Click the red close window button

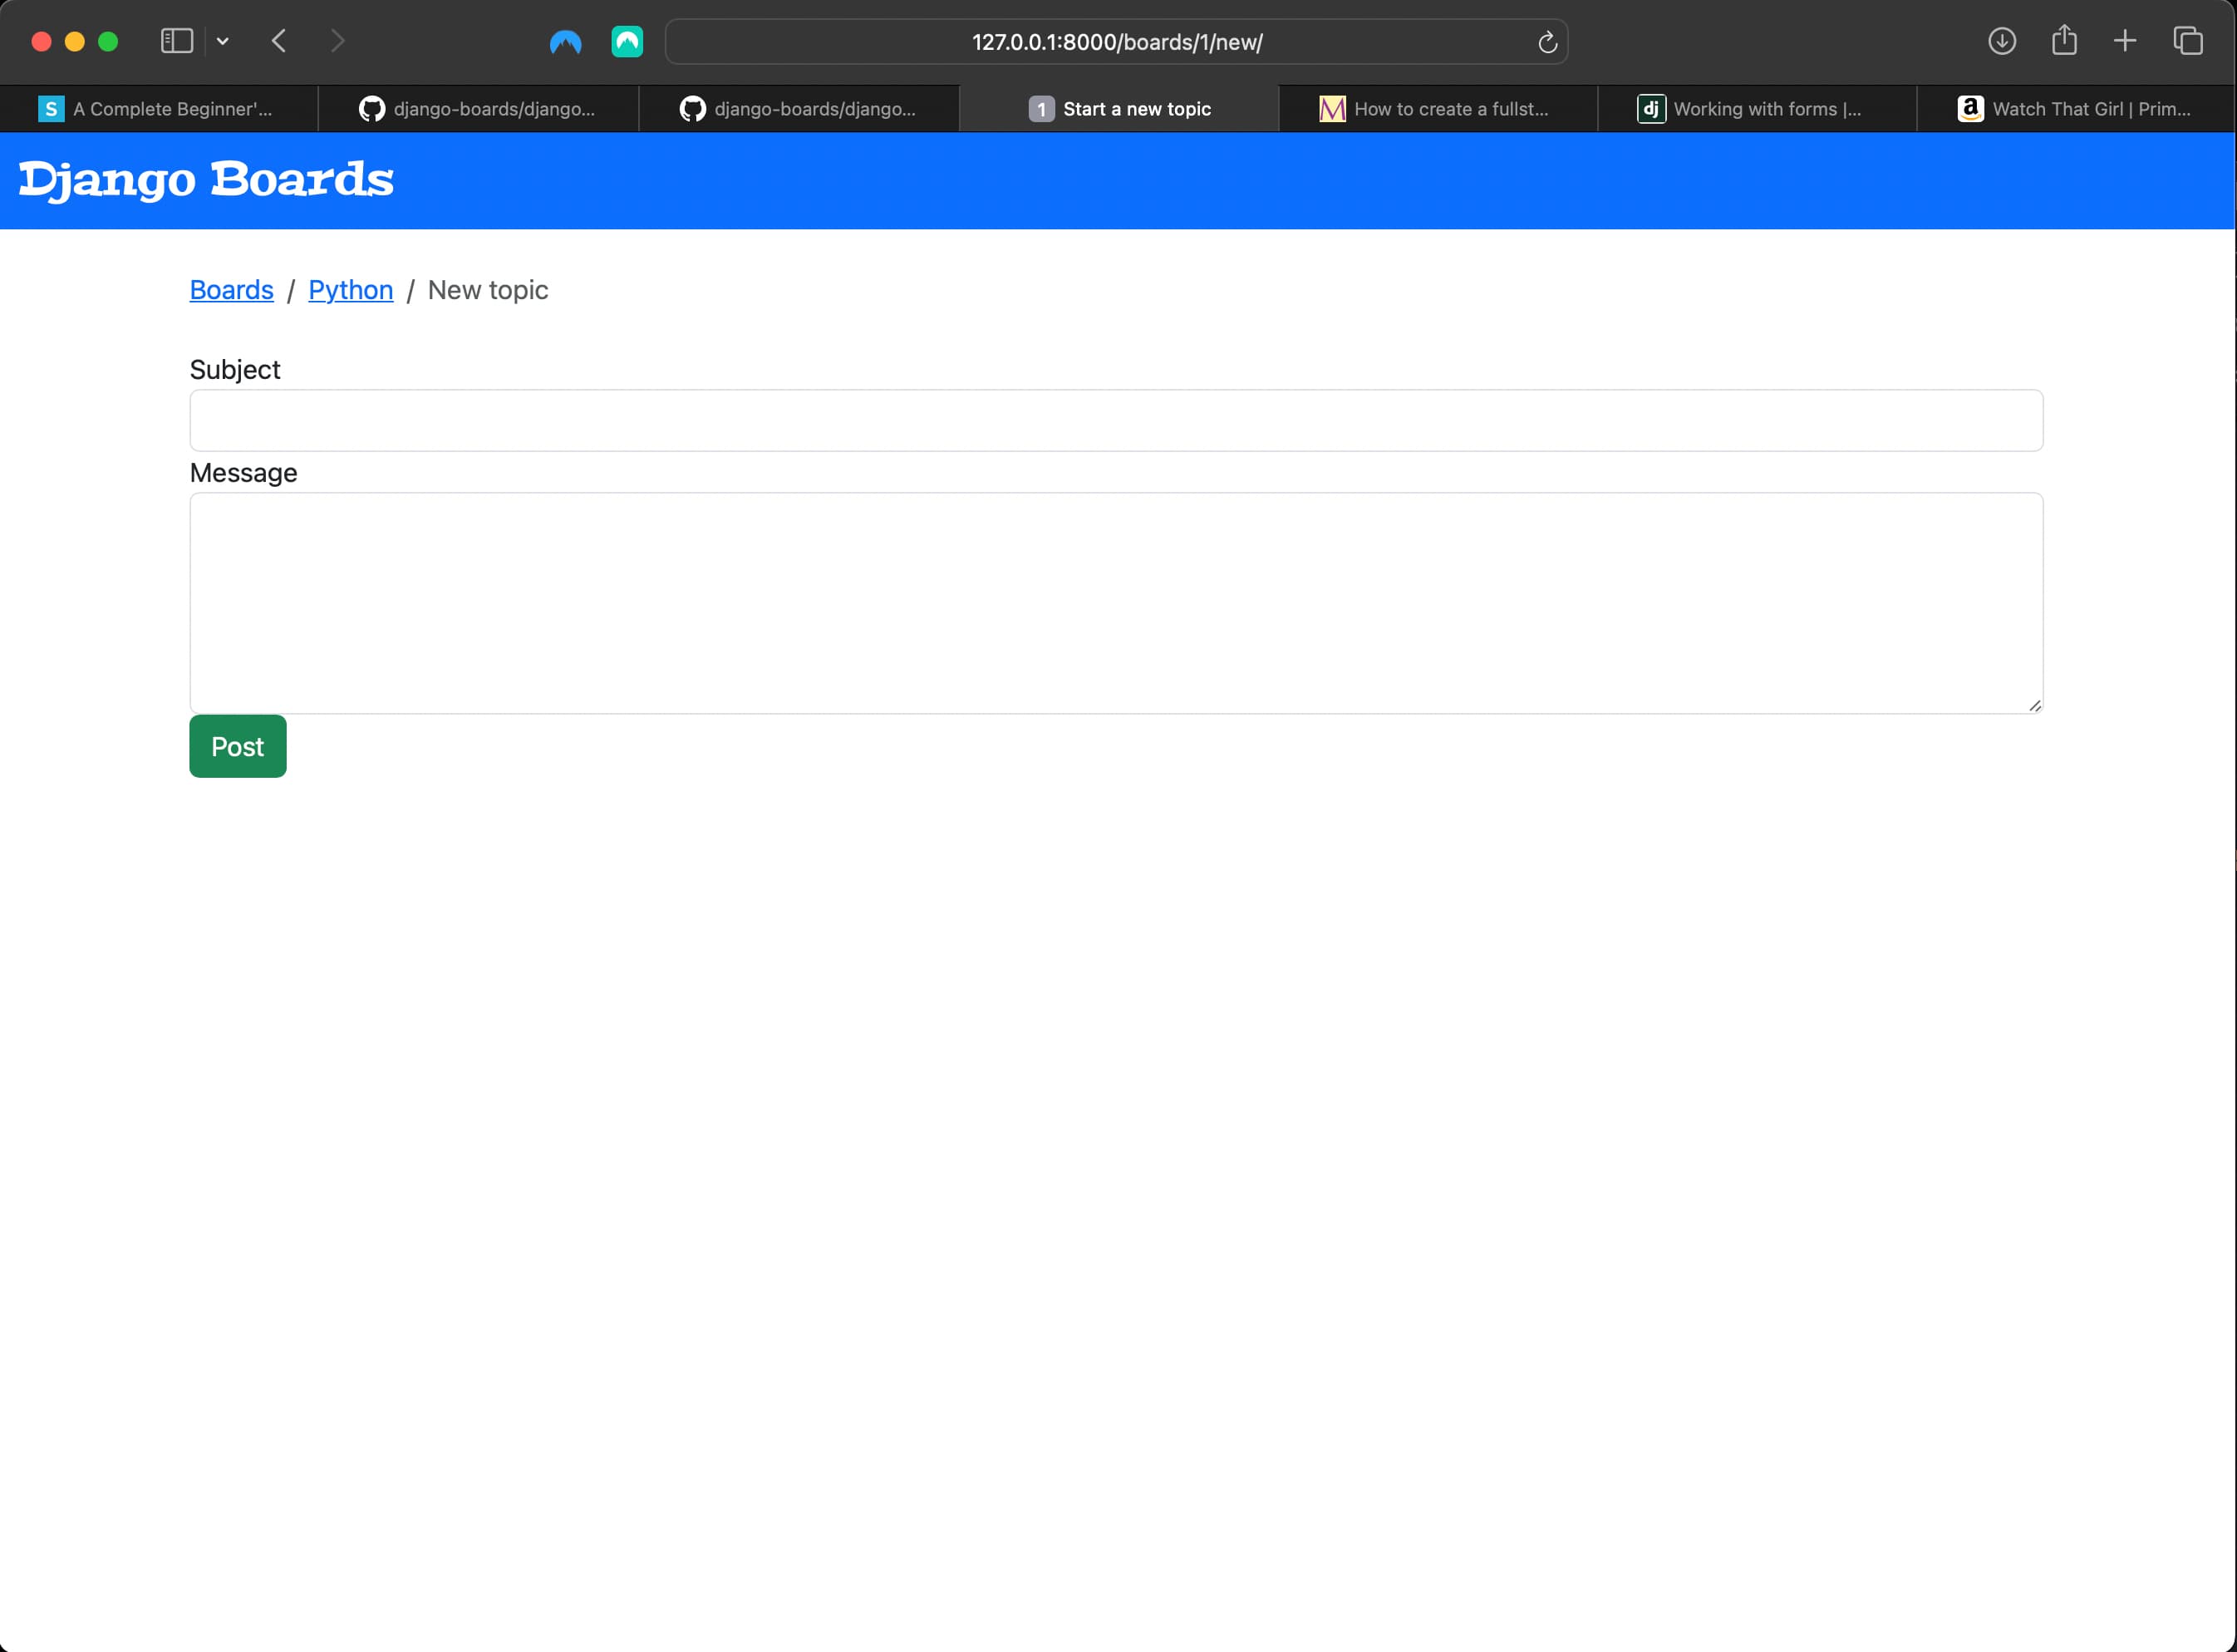(42, 41)
